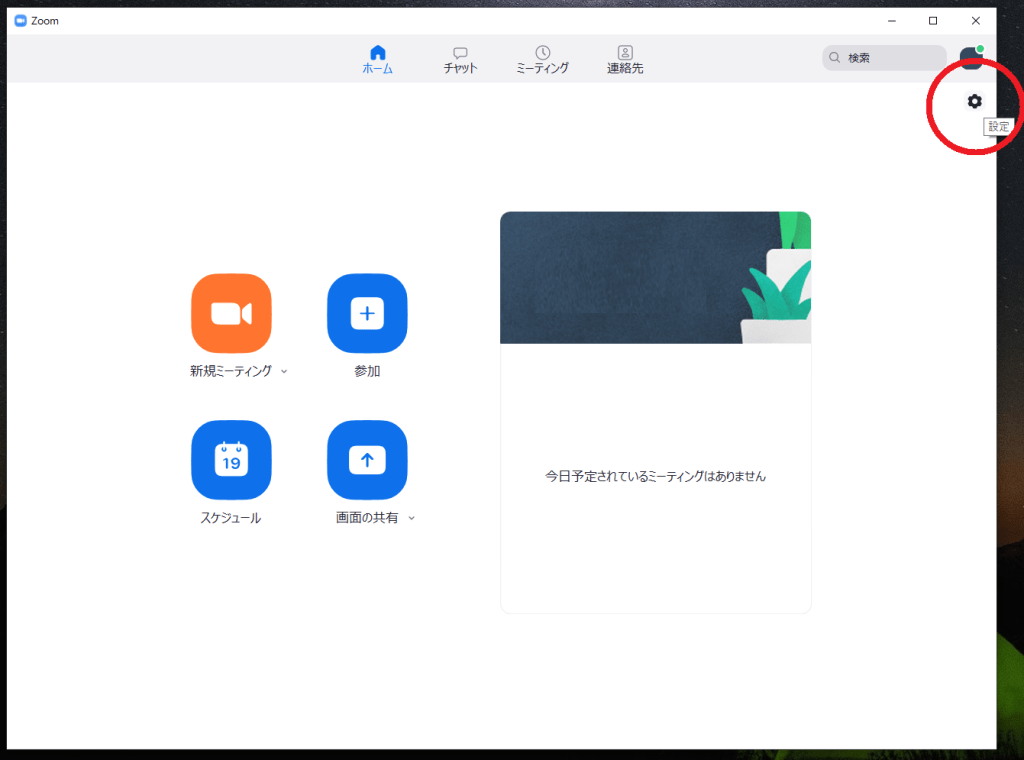Click the 今日予定されているミーティングはありません message
The height and width of the screenshot is (760, 1024).
click(x=655, y=476)
